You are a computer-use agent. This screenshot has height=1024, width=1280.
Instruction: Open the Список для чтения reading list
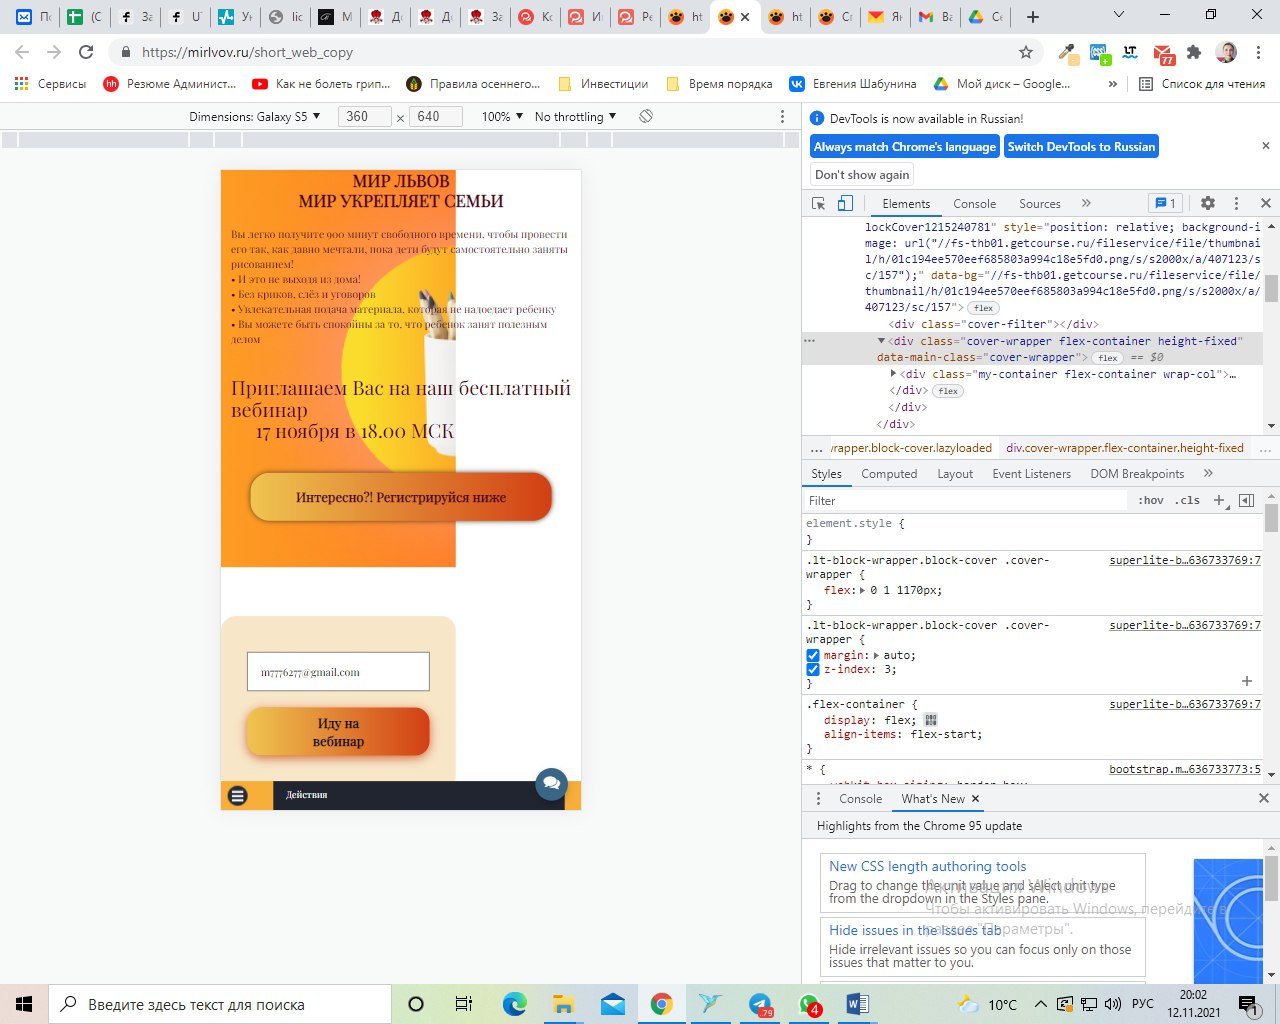pos(1202,84)
